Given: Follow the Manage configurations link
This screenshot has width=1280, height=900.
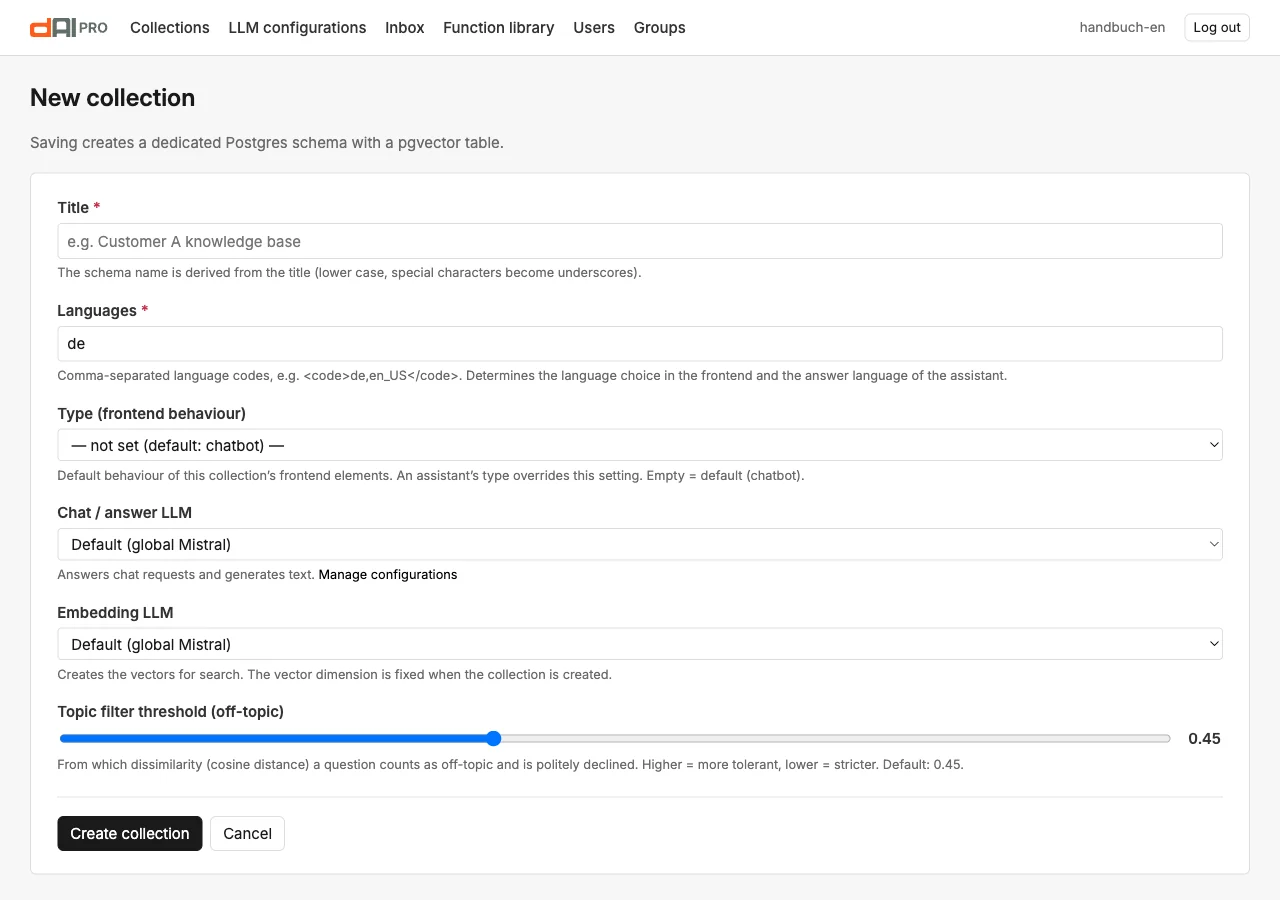Looking at the screenshot, I should (388, 575).
